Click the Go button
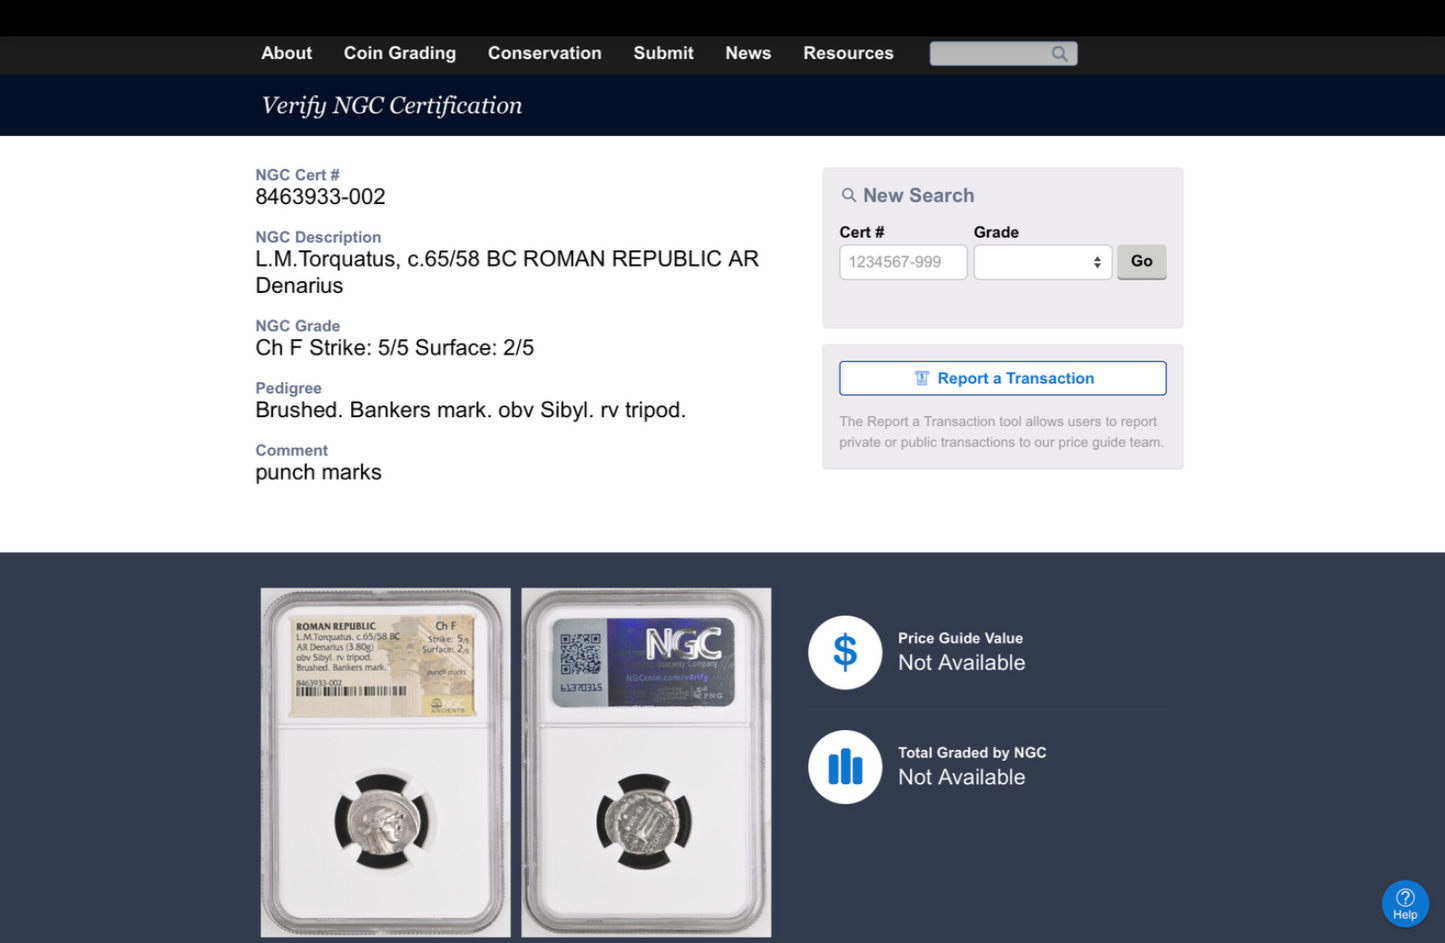Viewport: 1445px width, 943px height. pyautogui.click(x=1142, y=261)
